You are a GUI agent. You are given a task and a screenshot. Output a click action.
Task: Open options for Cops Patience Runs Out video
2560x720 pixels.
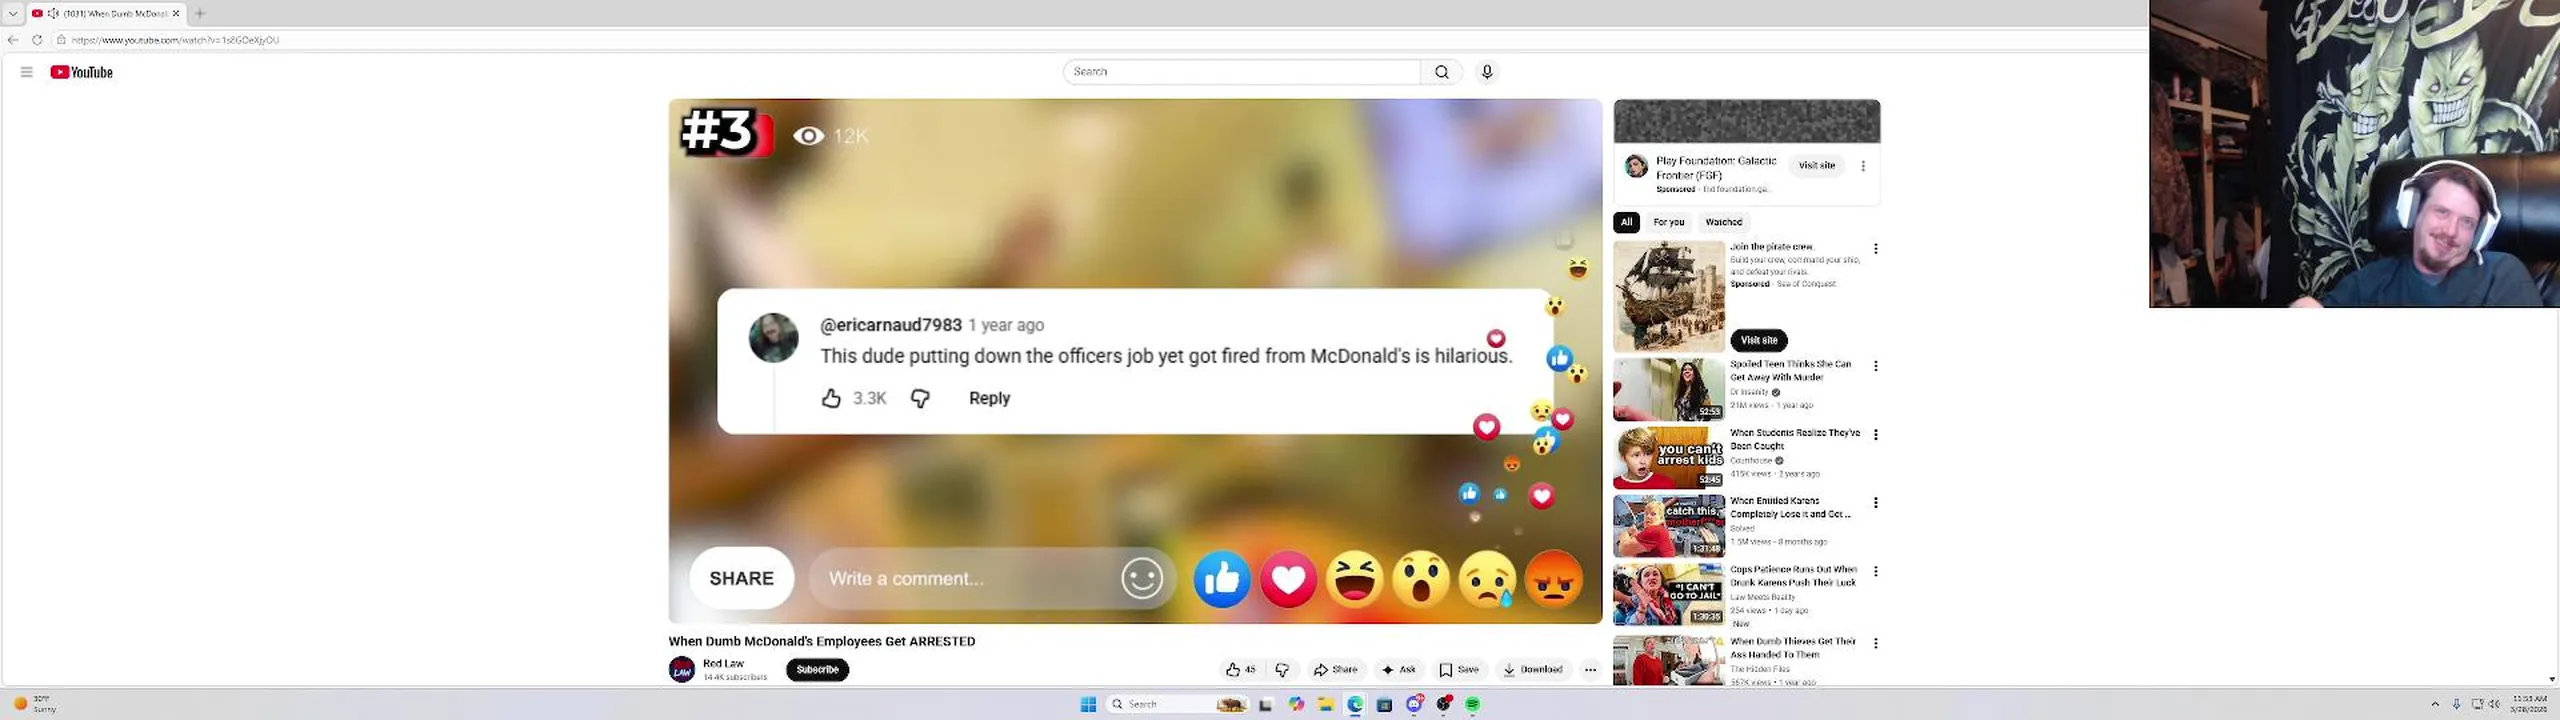click(x=1876, y=571)
